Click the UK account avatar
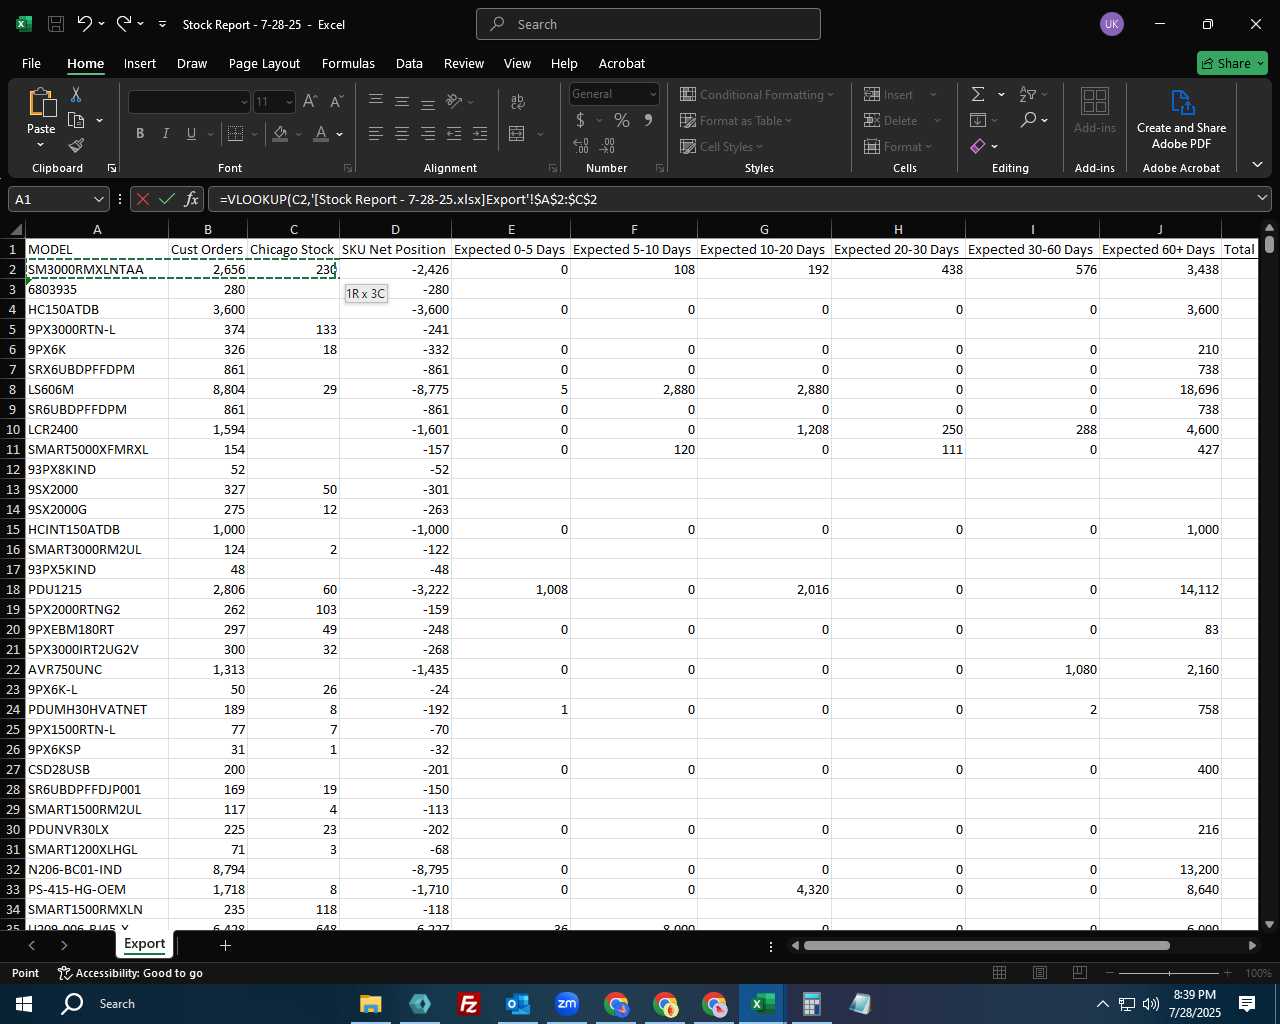 coord(1111,24)
